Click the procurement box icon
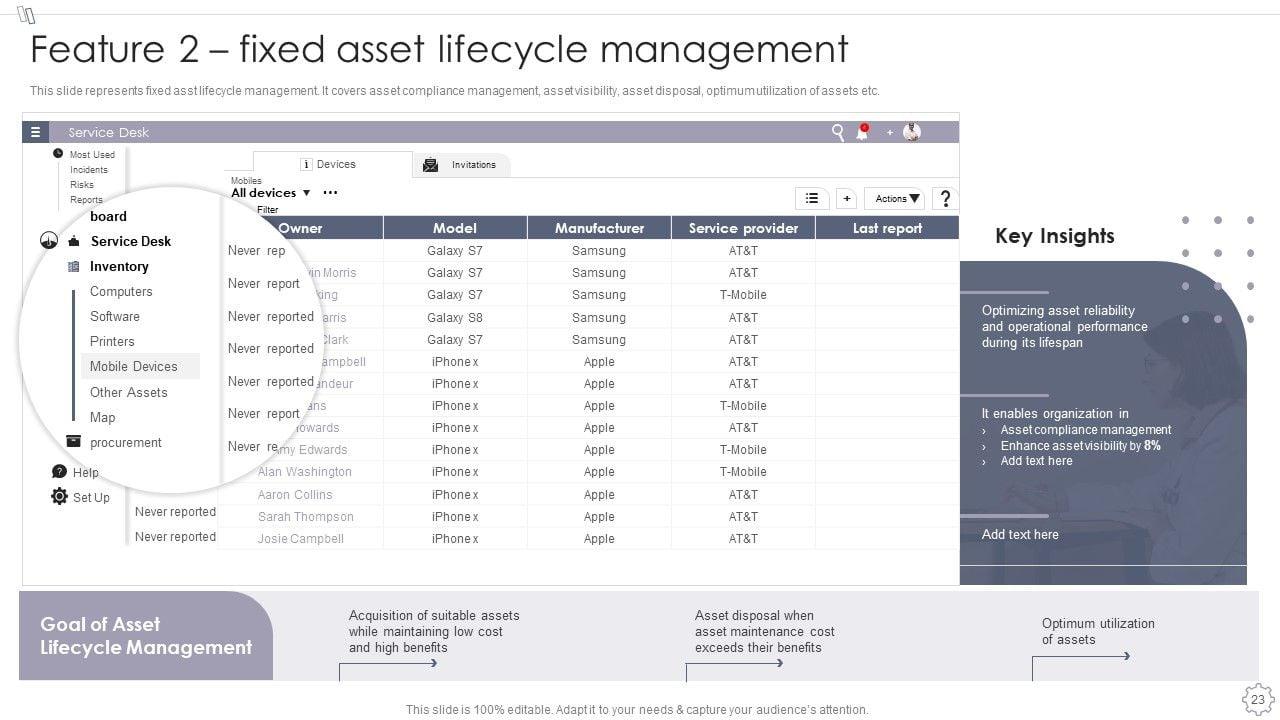The image size is (1280, 720). pos(73,442)
